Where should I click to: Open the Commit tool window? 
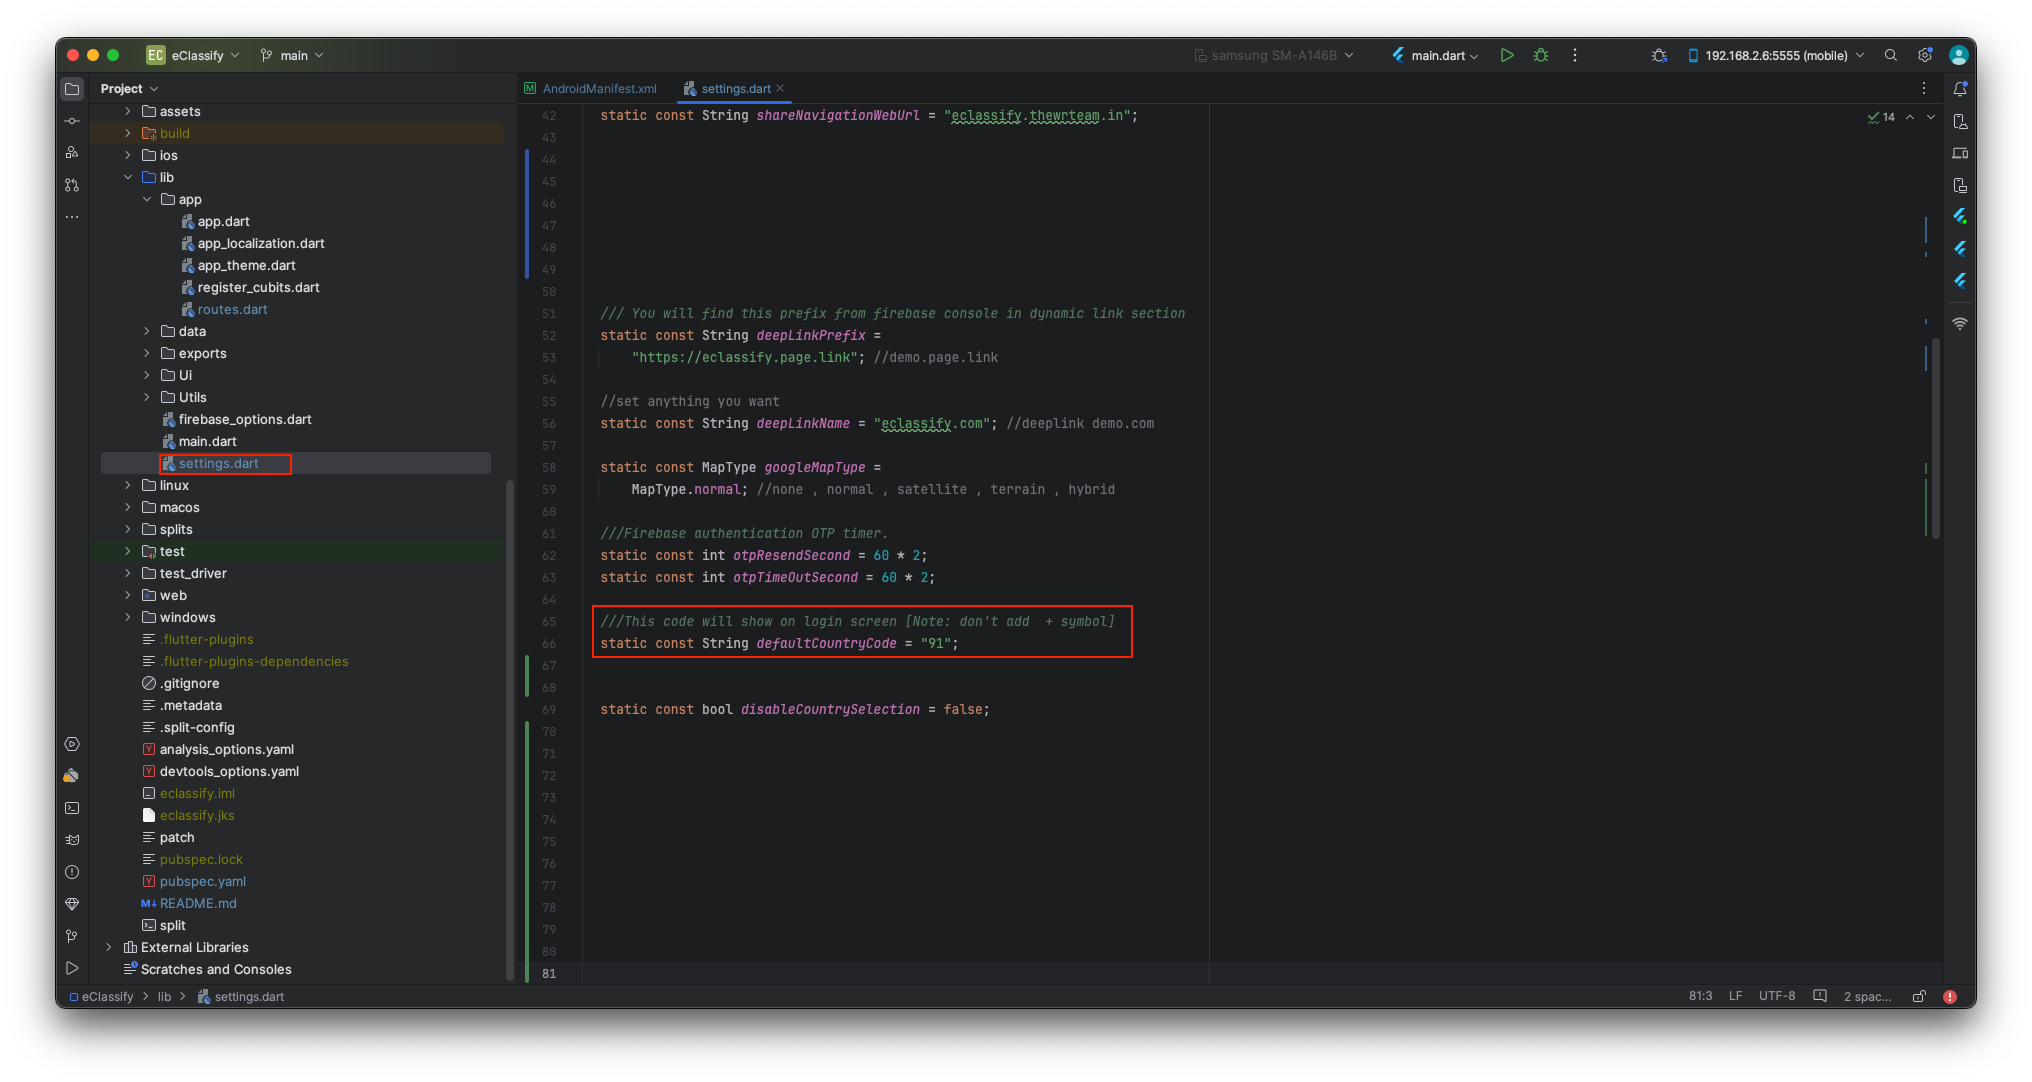(72, 121)
